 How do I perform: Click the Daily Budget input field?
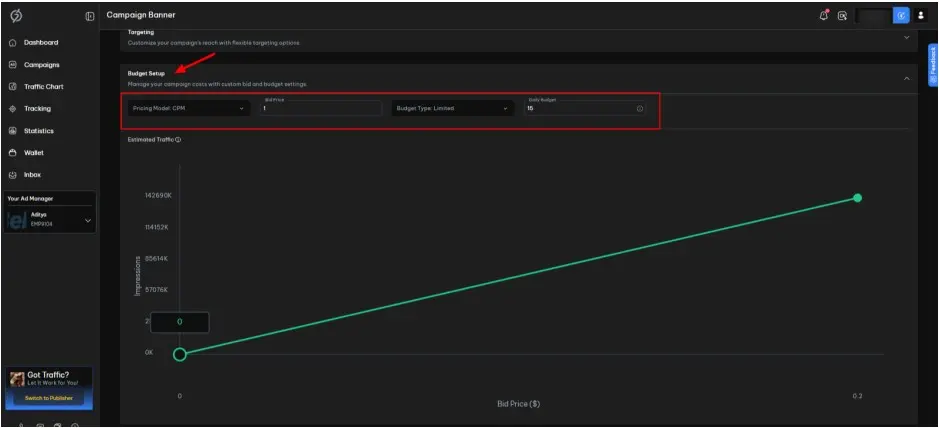(x=584, y=108)
